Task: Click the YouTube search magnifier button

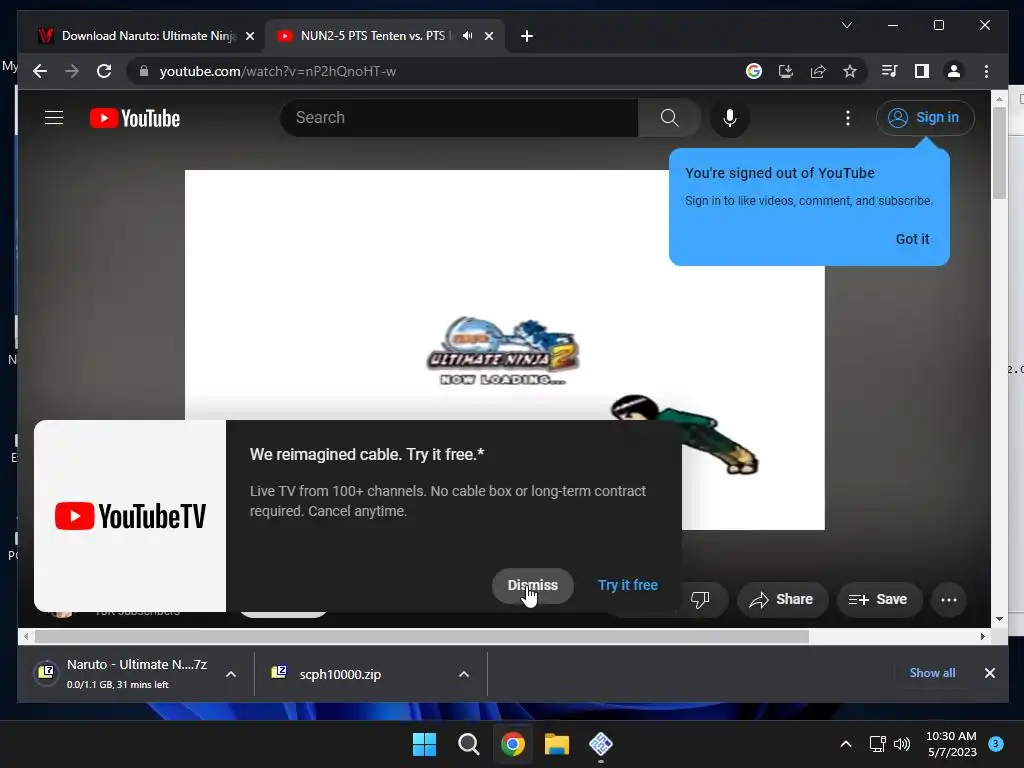Action: pyautogui.click(x=669, y=118)
